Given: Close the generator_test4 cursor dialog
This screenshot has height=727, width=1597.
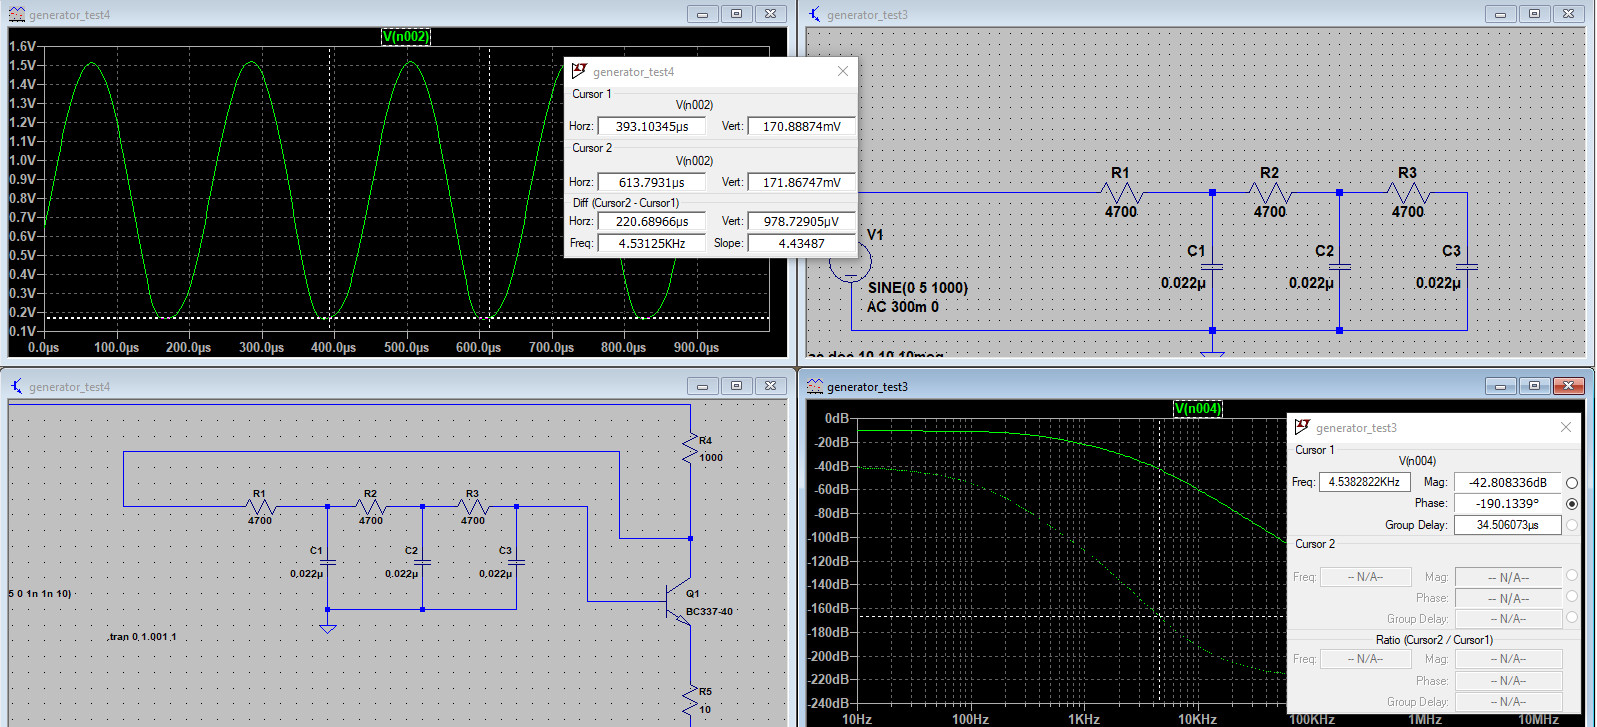Looking at the screenshot, I should (x=842, y=71).
